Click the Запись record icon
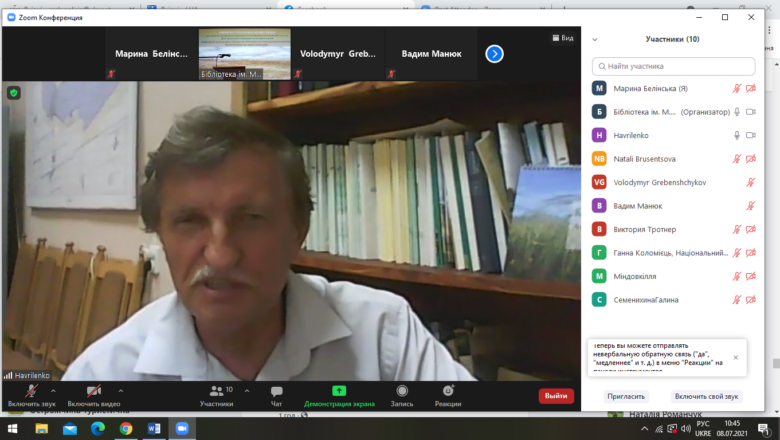 coord(402,391)
